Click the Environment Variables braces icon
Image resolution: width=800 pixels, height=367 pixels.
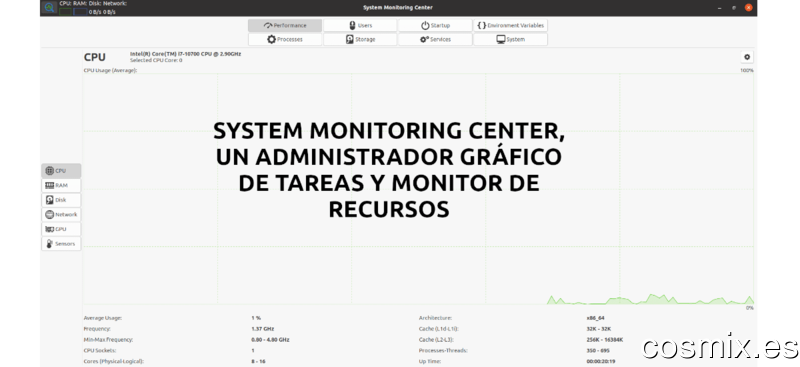(481, 26)
